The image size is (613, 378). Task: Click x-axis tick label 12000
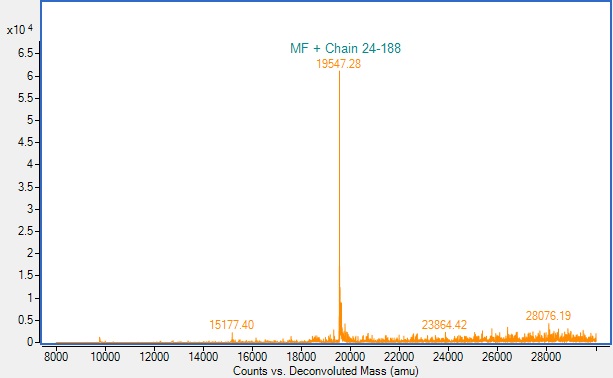point(154,357)
